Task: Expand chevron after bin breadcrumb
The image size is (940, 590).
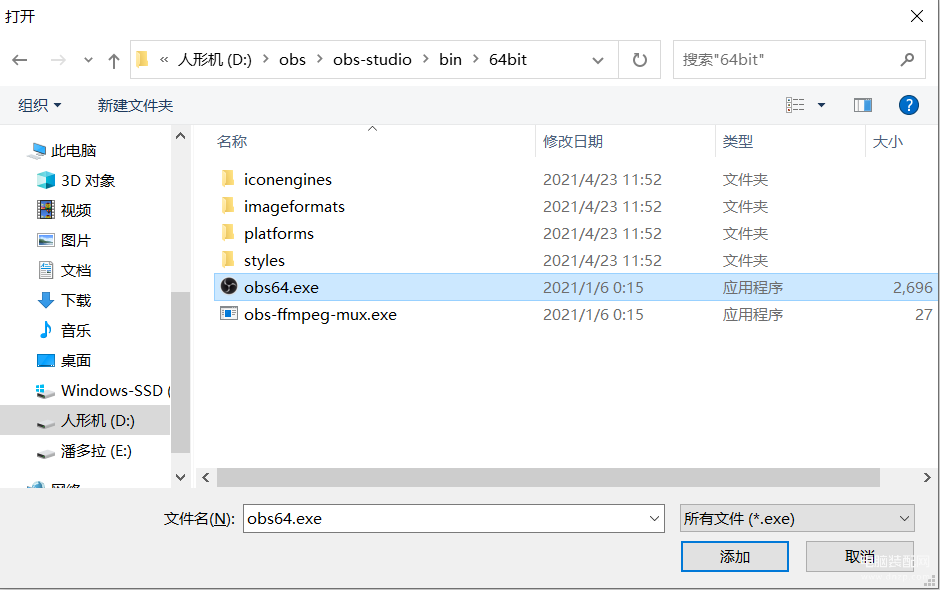Action: tap(476, 59)
